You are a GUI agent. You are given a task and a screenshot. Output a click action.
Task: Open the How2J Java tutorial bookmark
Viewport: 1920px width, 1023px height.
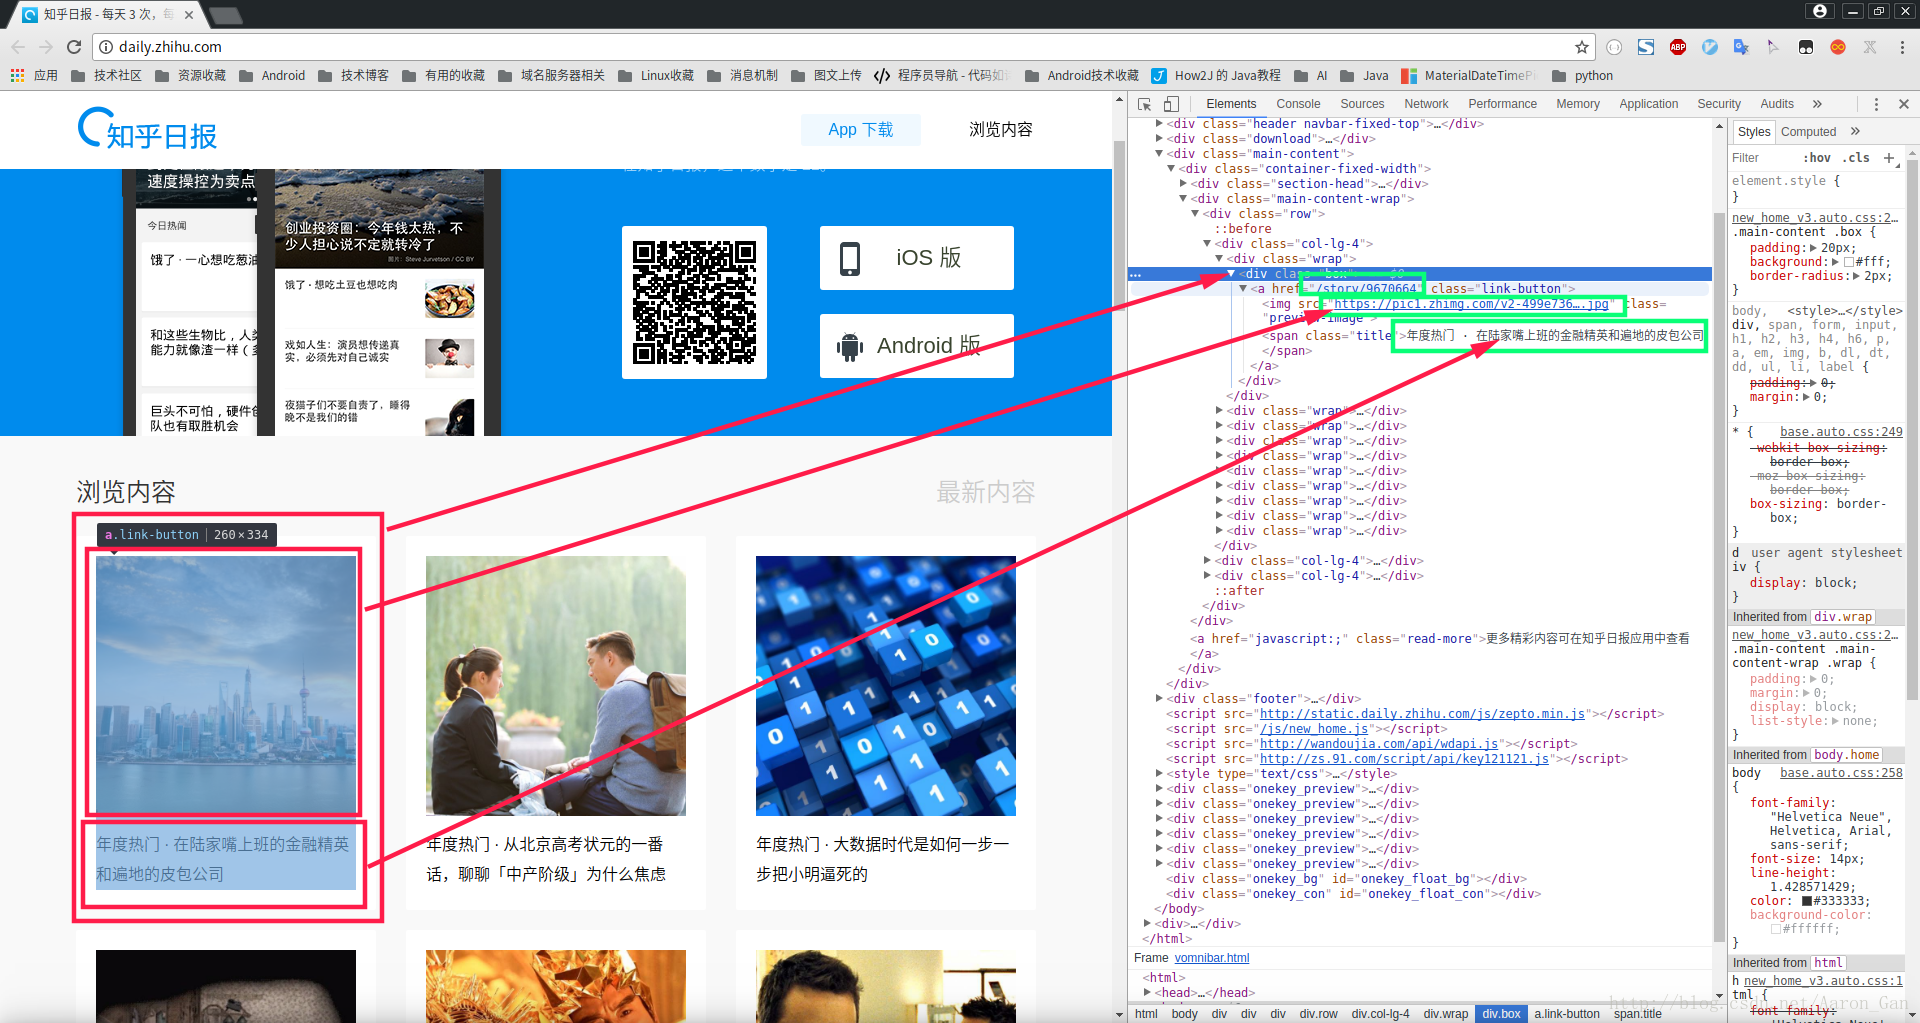(x=1216, y=76)
